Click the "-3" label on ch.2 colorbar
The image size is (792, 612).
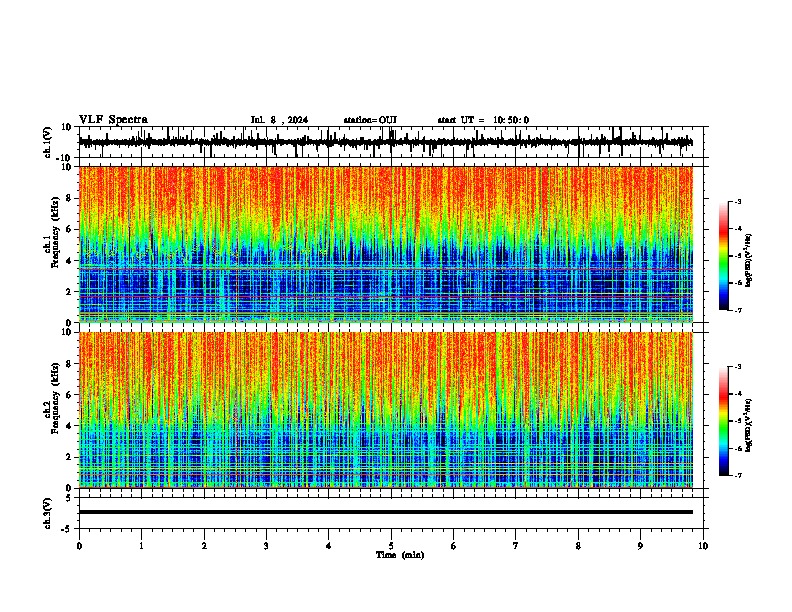pos(737,367)
